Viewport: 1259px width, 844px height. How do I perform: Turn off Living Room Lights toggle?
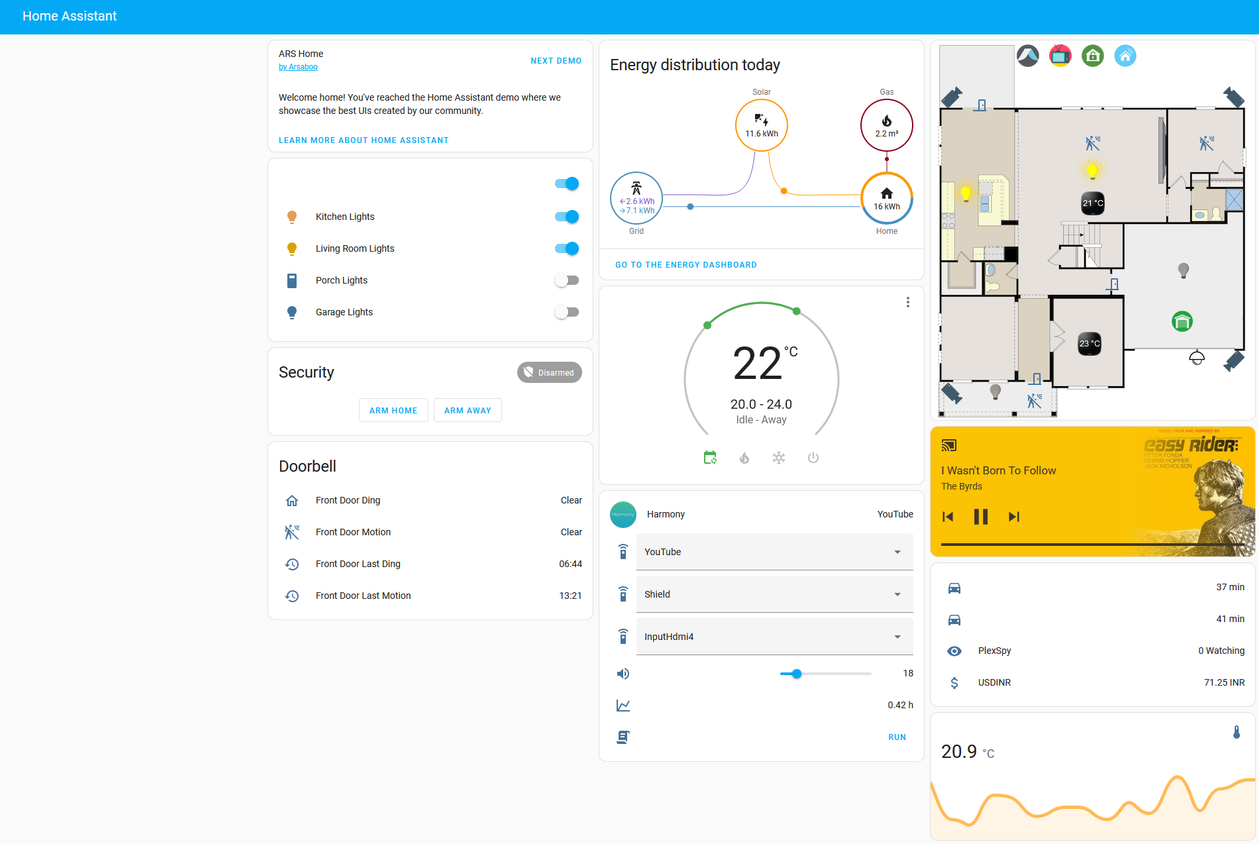(x=567, y=249)
